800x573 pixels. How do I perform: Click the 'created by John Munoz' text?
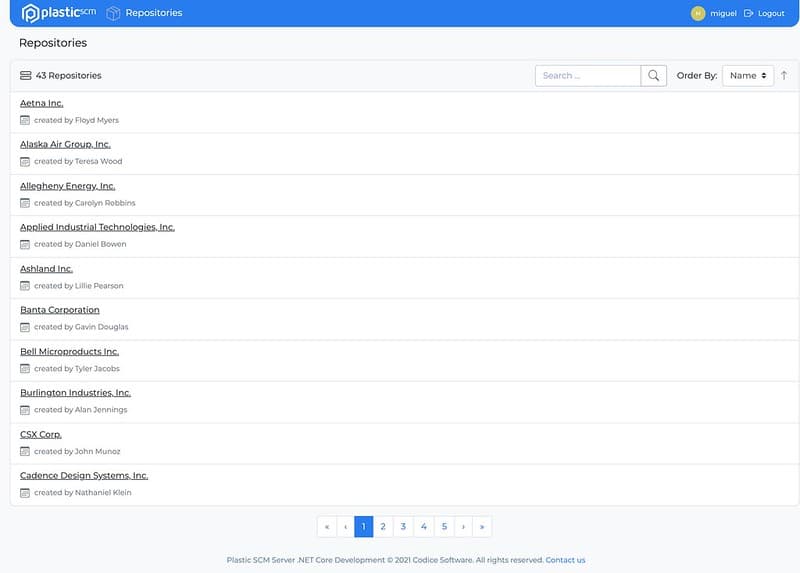77,452
